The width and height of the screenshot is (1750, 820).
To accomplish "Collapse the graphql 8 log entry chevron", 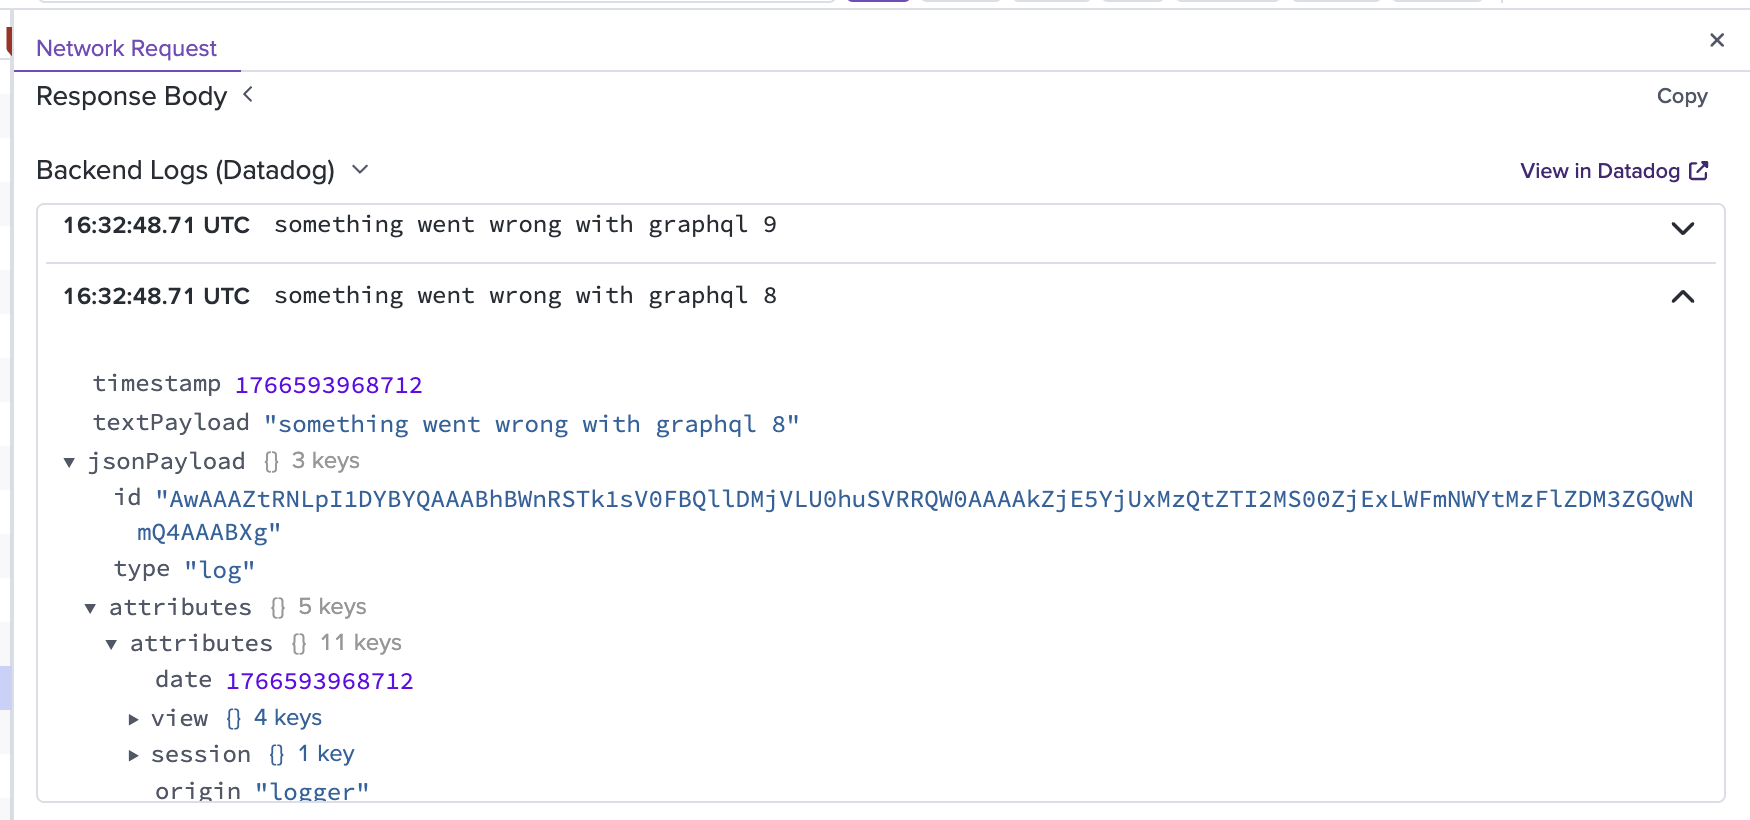I will pyautogui.click(x=1683, y=297).
